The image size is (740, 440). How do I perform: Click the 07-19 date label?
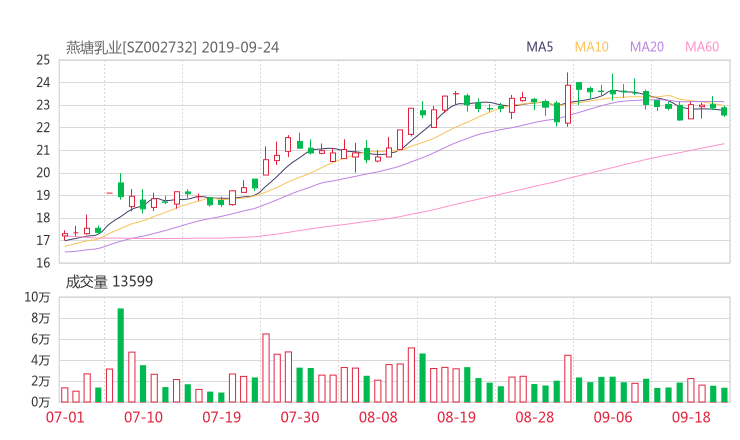point(222,417)
